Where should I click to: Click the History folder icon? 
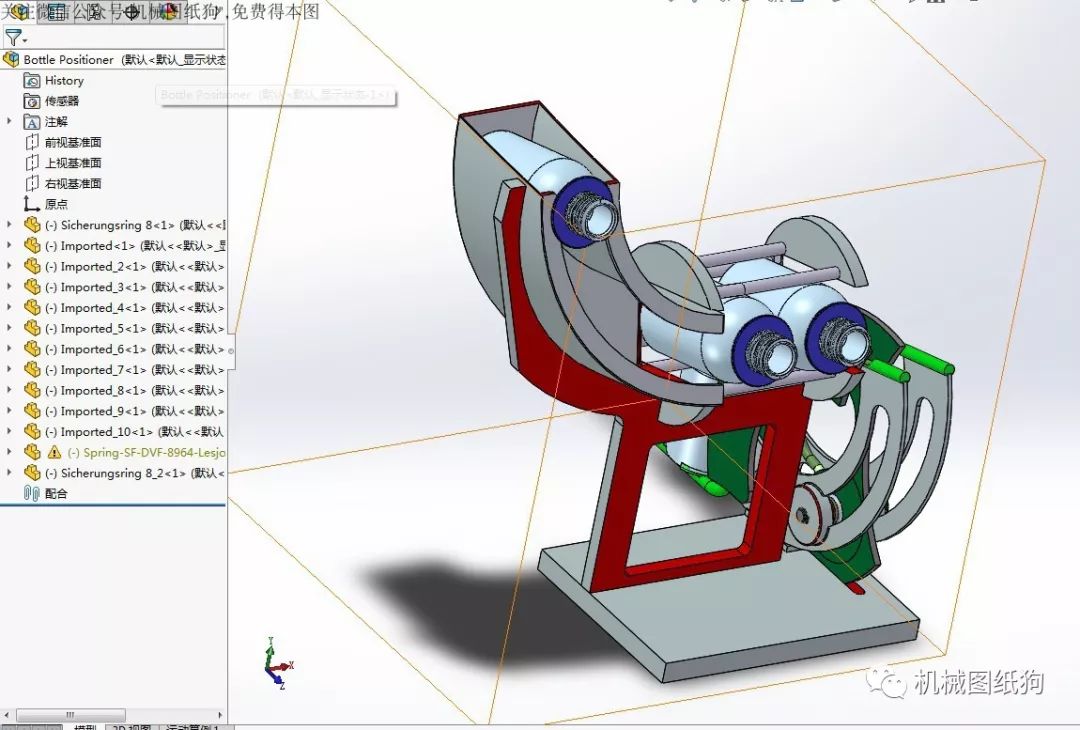tap(32, 81)
